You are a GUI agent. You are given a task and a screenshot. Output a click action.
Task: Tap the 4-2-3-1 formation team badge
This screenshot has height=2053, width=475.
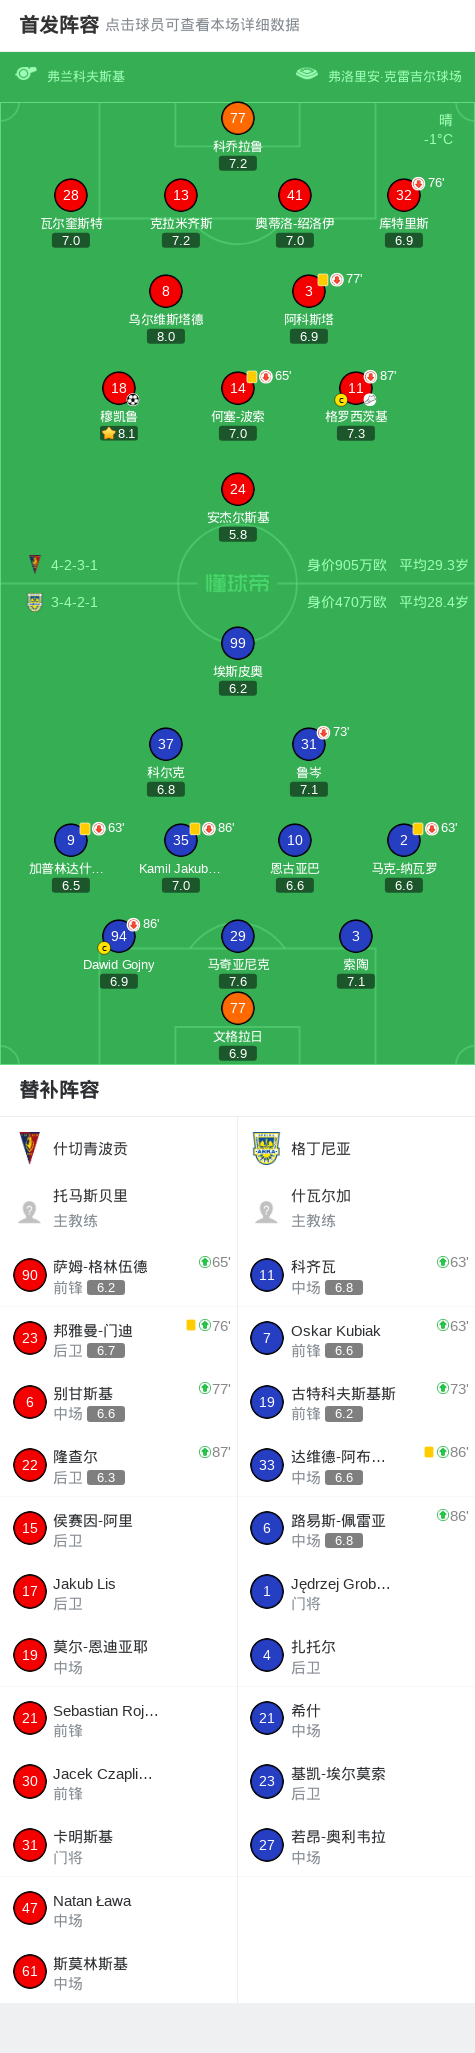(35, 564)
